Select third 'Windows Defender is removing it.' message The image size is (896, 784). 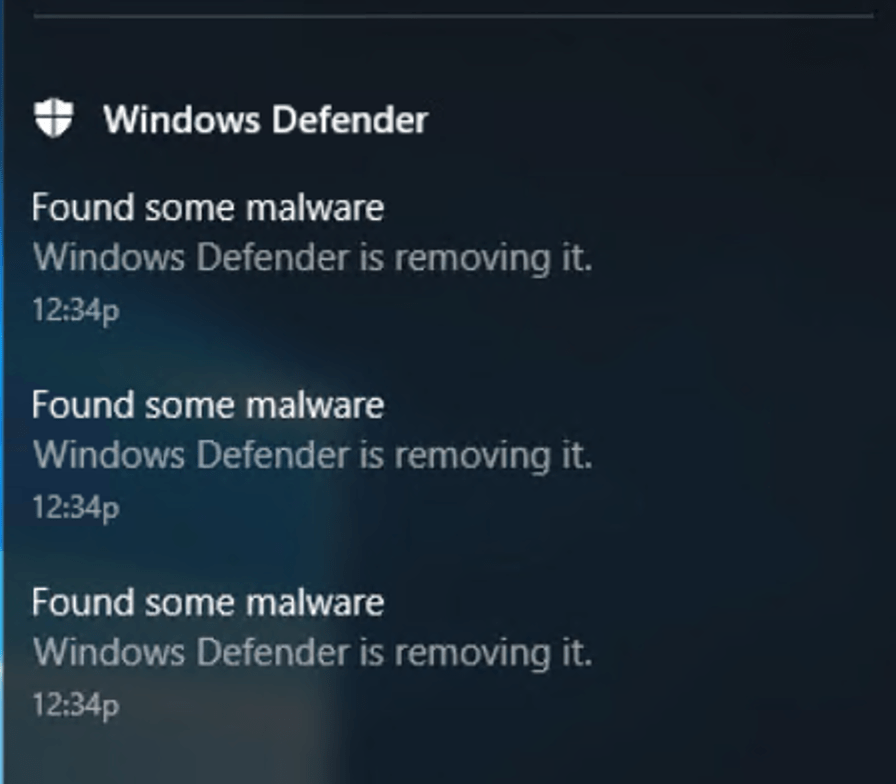click(x=313, y=653)
